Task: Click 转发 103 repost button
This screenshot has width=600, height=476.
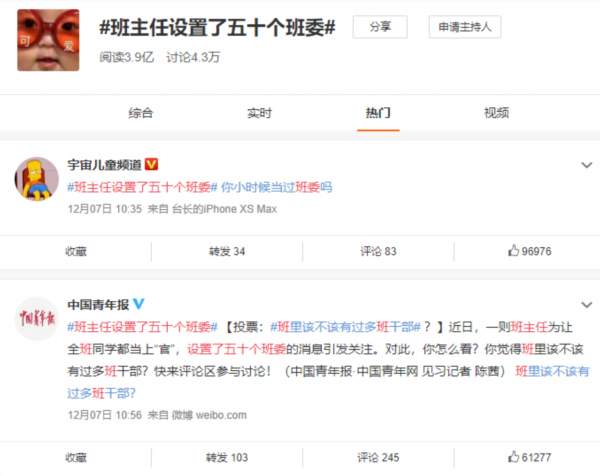Action: tap(227, 457)
